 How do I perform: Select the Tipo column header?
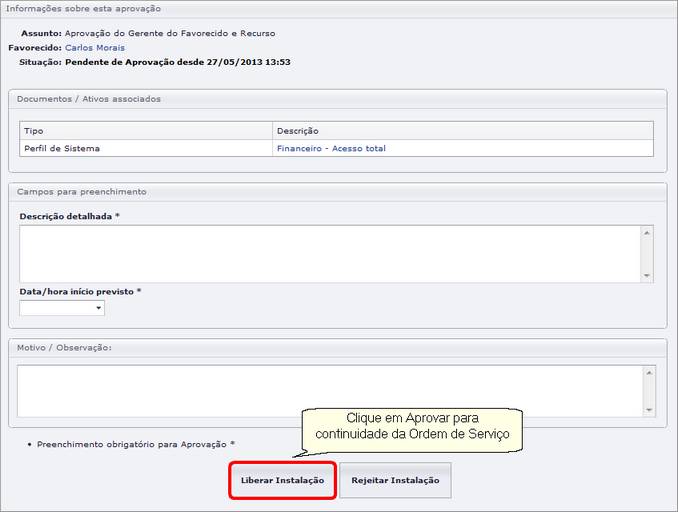click(x=34, y=131)
